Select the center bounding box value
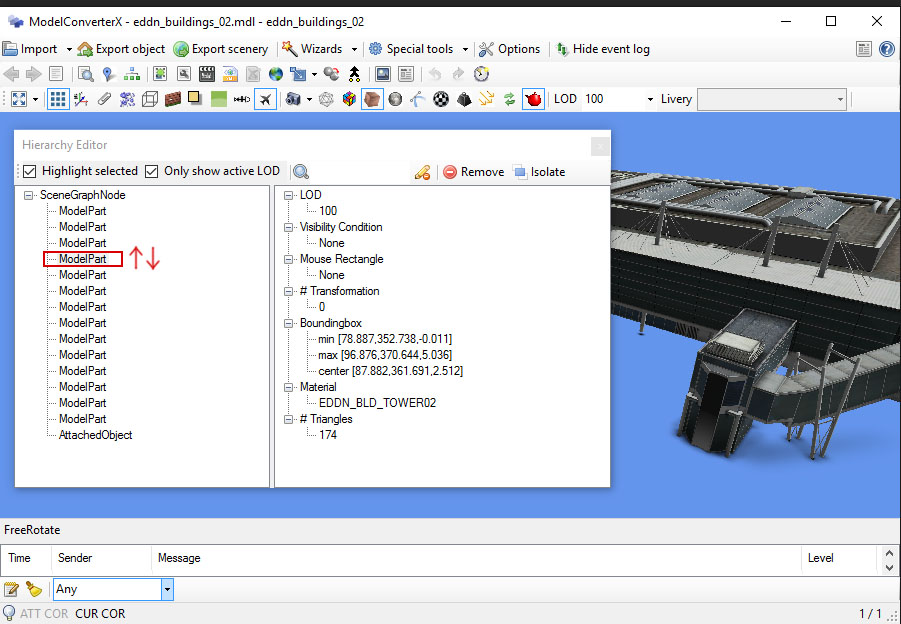This screenshot has width=901, height=624. 390,371
